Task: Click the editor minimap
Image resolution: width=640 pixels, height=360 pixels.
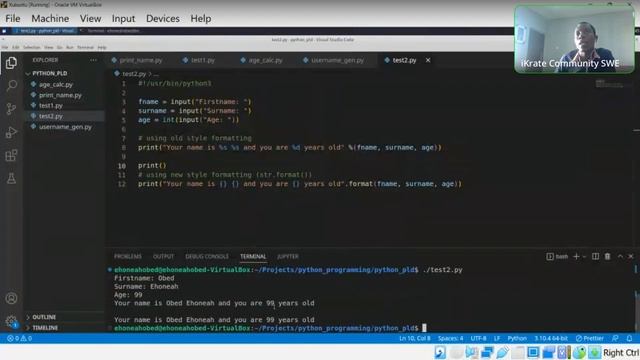Action: 609,84
